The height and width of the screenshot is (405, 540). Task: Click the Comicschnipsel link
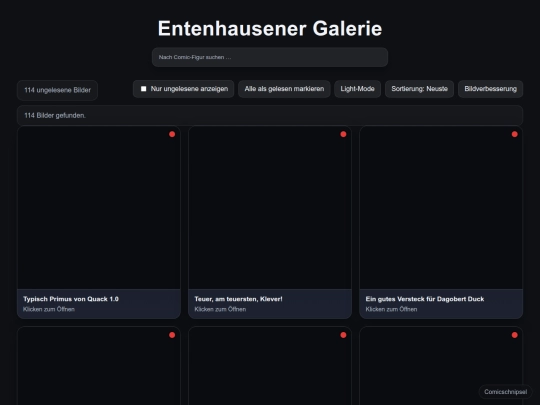tap(505, 392)
